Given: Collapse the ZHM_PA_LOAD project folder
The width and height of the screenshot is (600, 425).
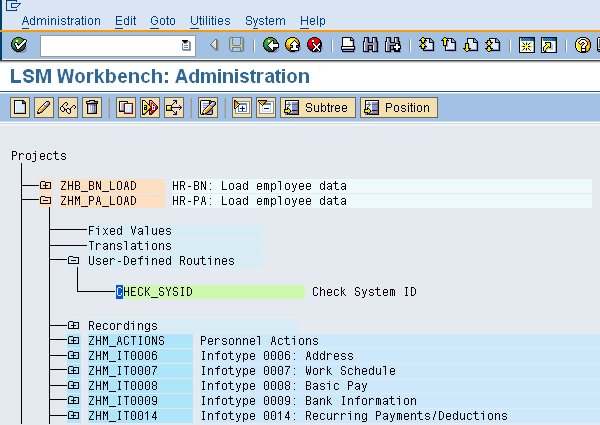Looking at the screenshot, I should 45,201.
